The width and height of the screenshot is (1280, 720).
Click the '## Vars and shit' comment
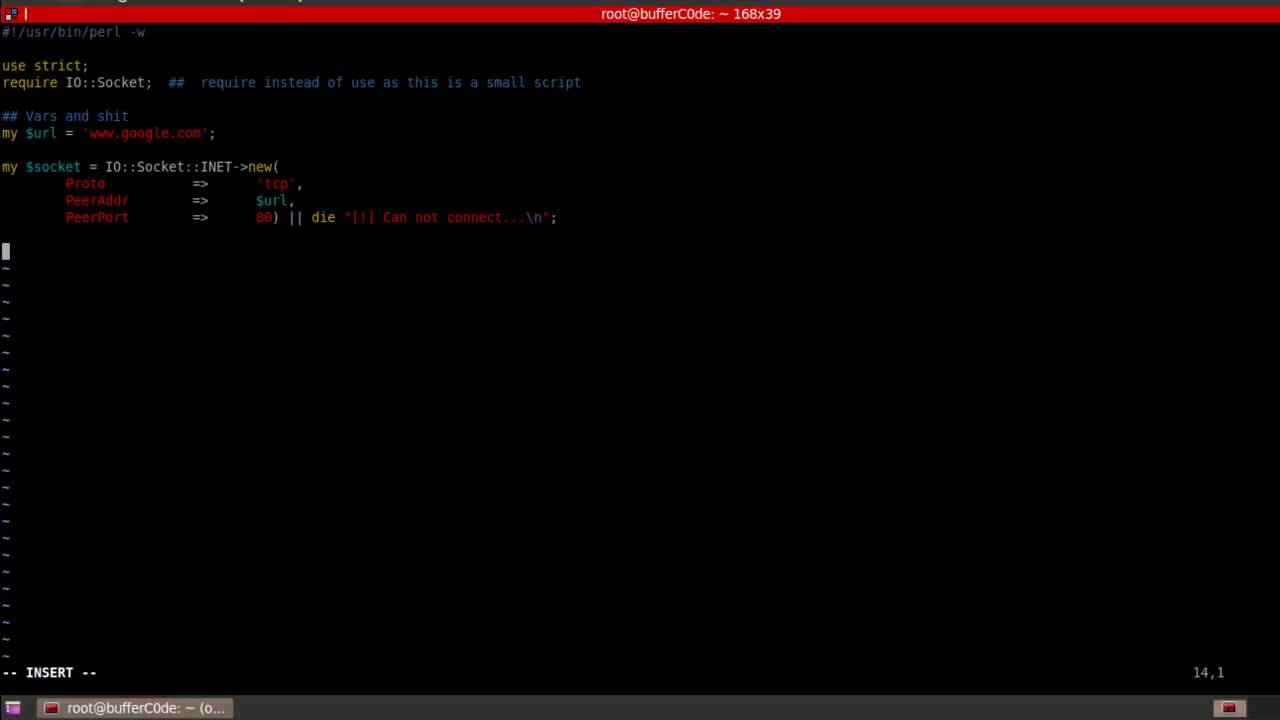65,116
